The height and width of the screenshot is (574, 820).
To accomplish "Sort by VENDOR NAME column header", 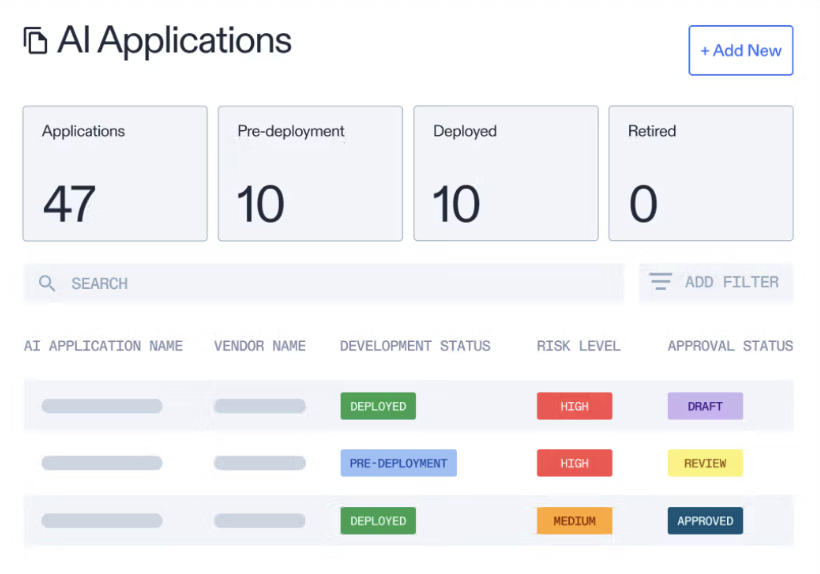I will (x=260, y=346).
